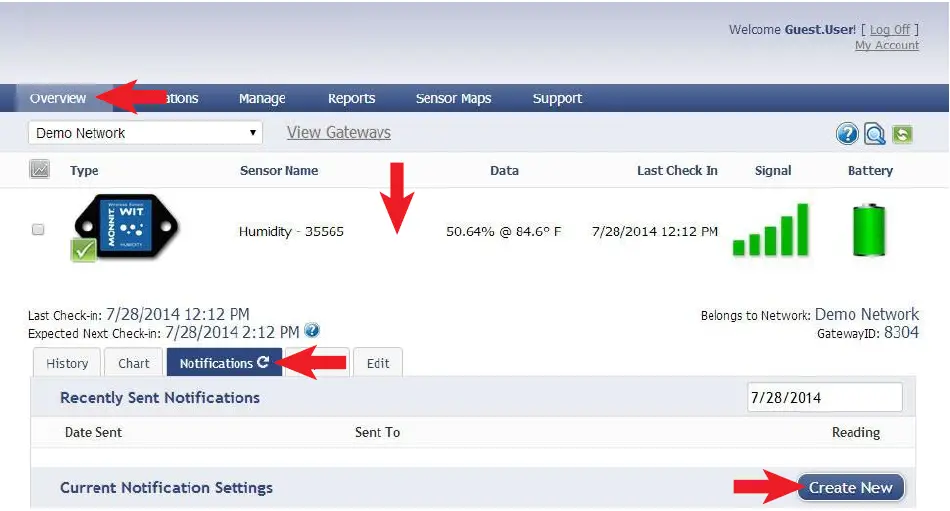950x511 pixels.
Task: Click the Type column header
Action: (84, 170)
